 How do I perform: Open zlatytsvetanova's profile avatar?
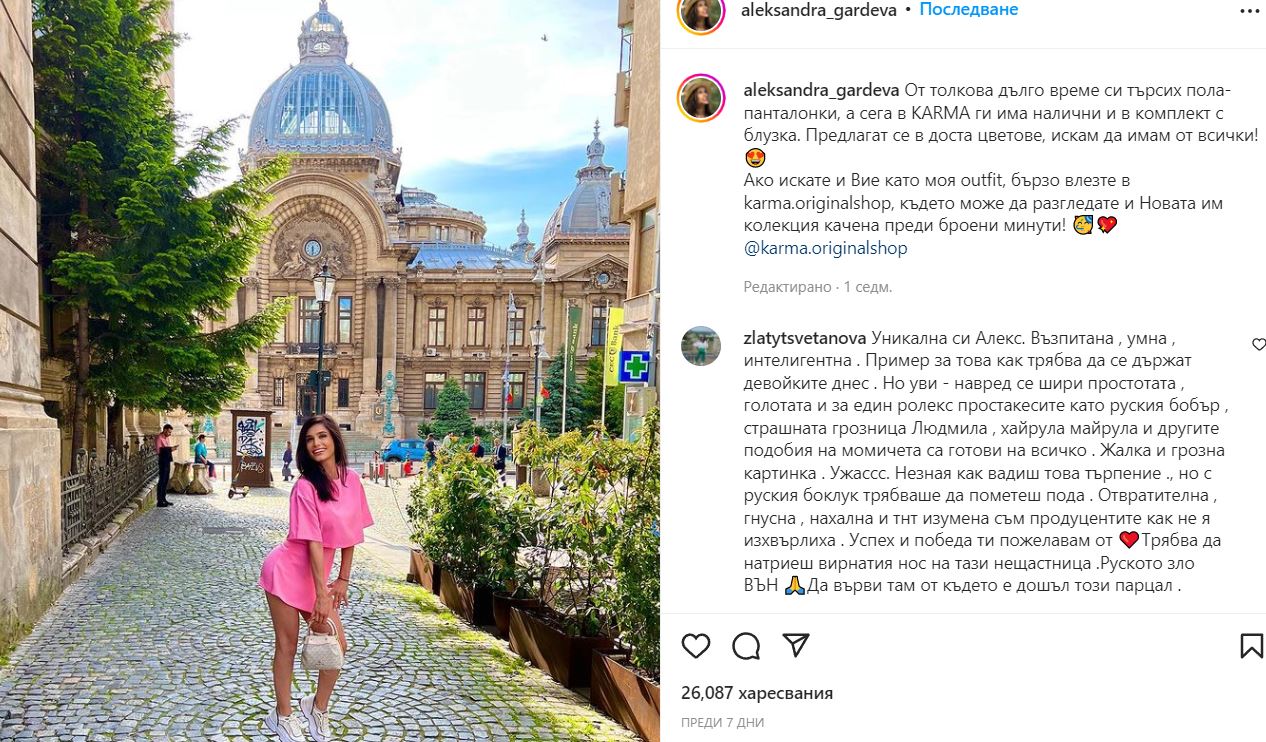point(701,346)
